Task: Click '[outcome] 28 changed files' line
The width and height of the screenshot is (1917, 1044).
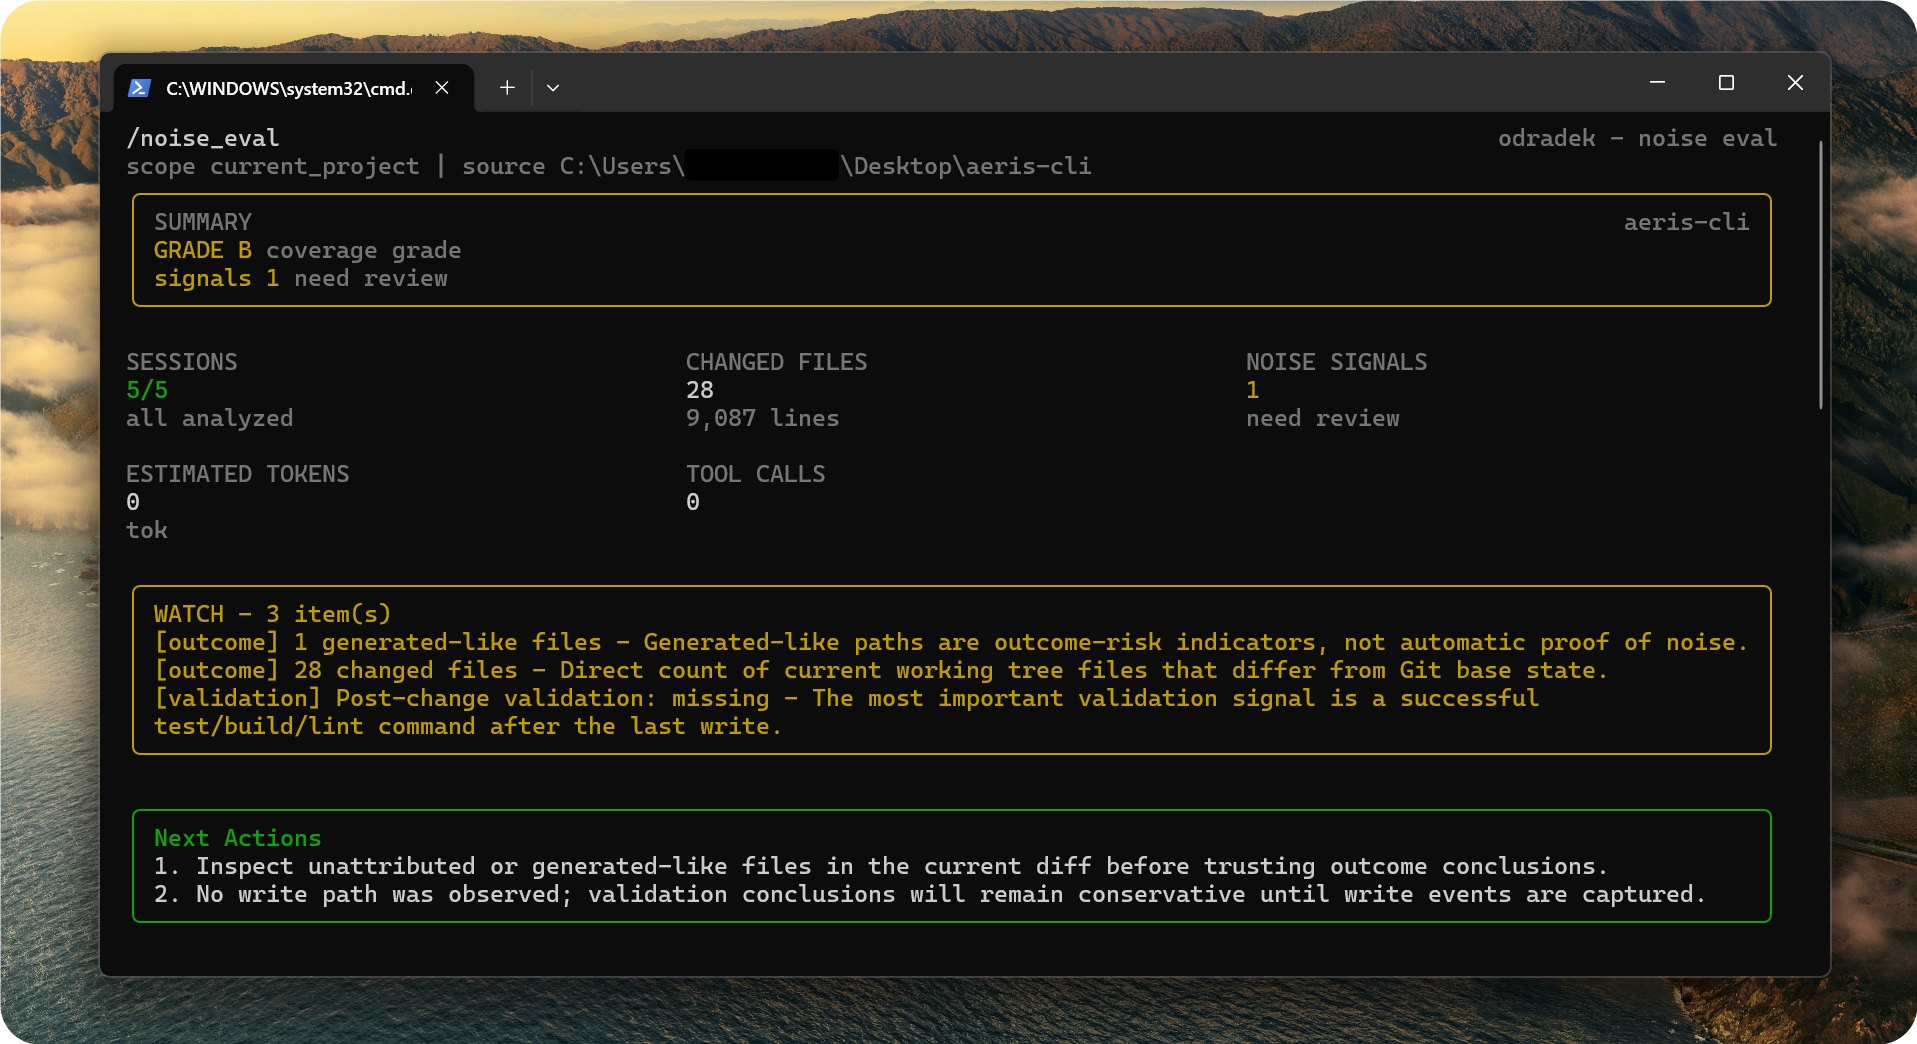Action: tap(881, 670)
